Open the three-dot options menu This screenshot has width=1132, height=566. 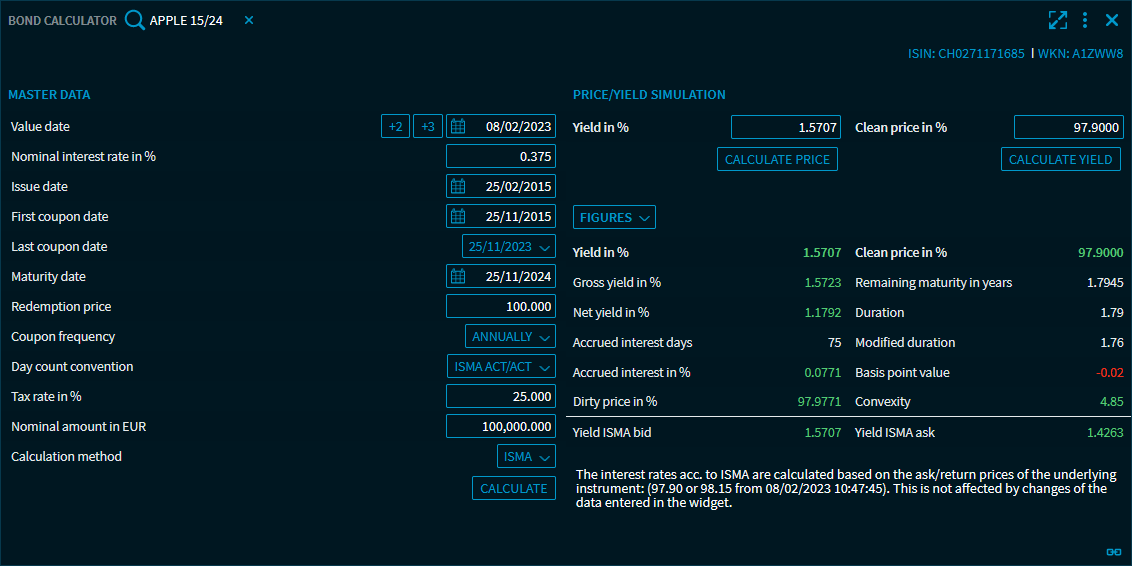click(1085, 20)
